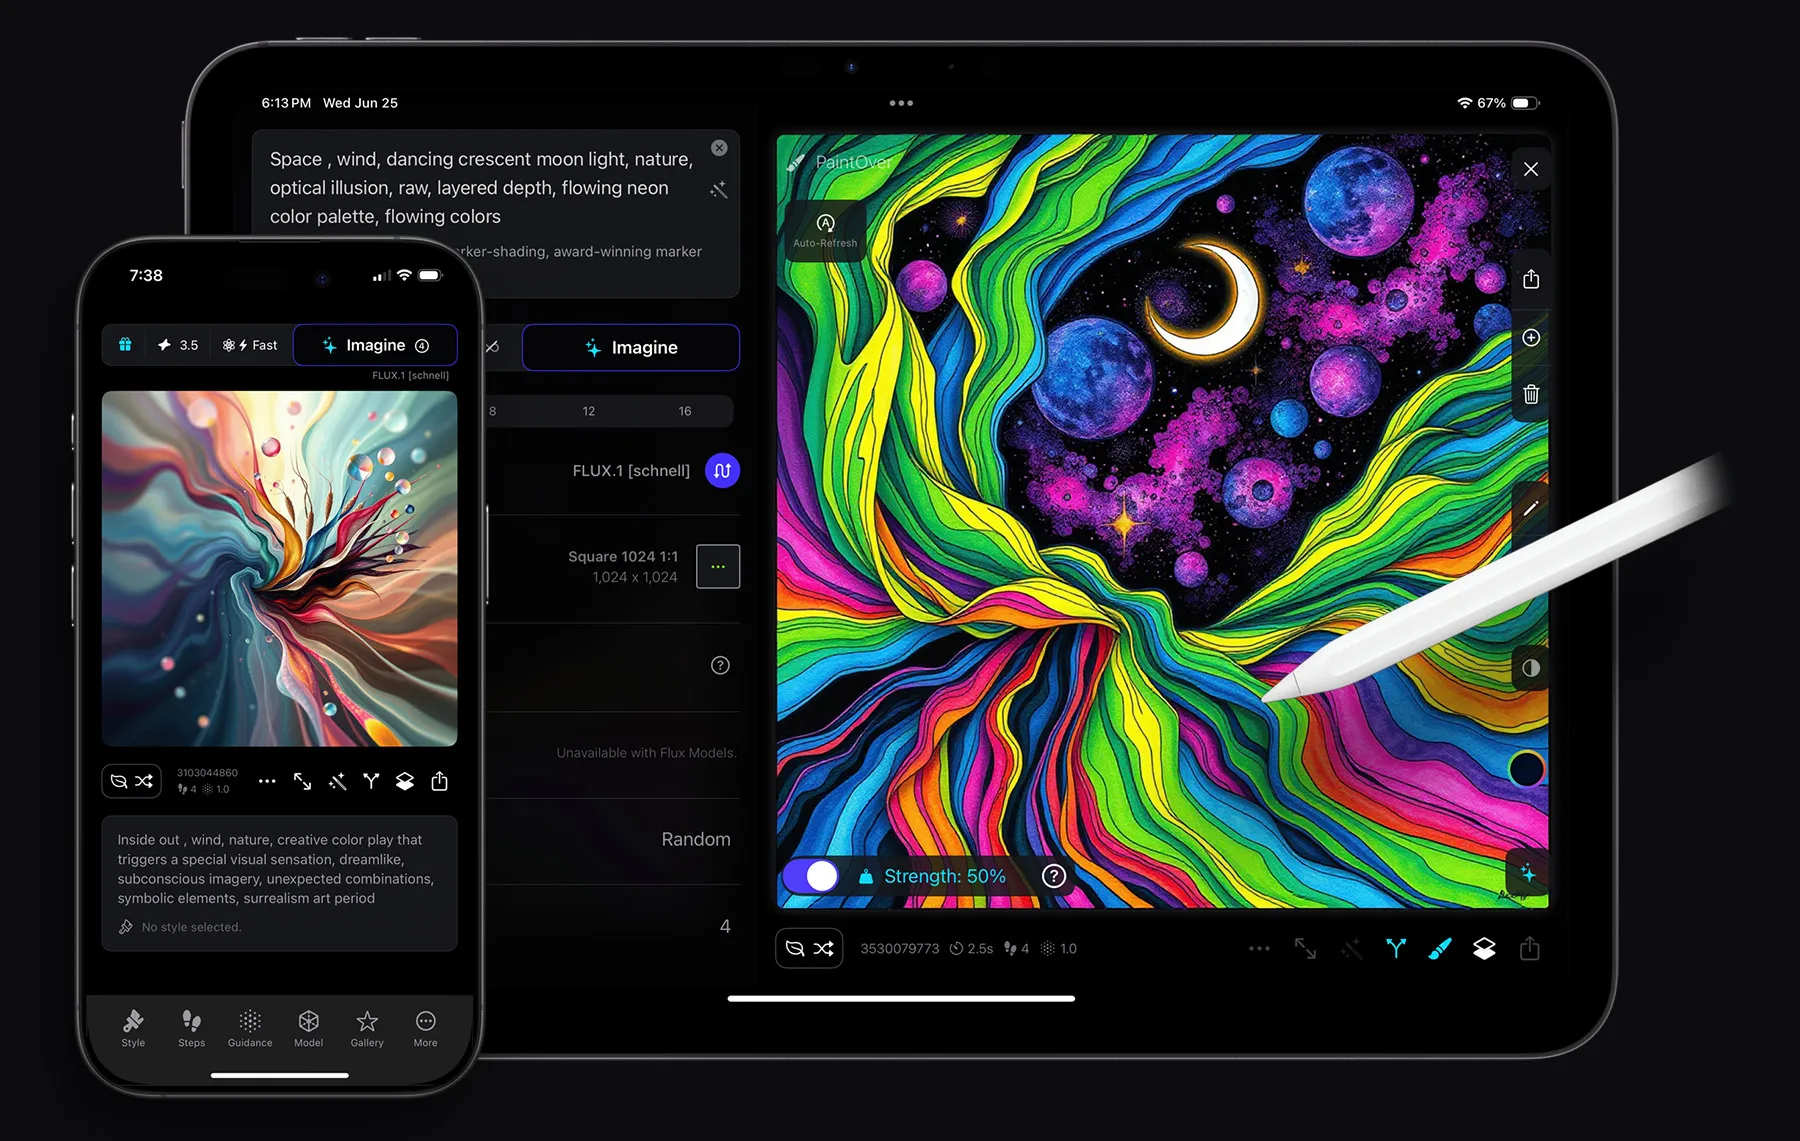Open the Guidance tab on the iPhone
This screenshot has height=1141, width=1800.
pos(250,1027)
